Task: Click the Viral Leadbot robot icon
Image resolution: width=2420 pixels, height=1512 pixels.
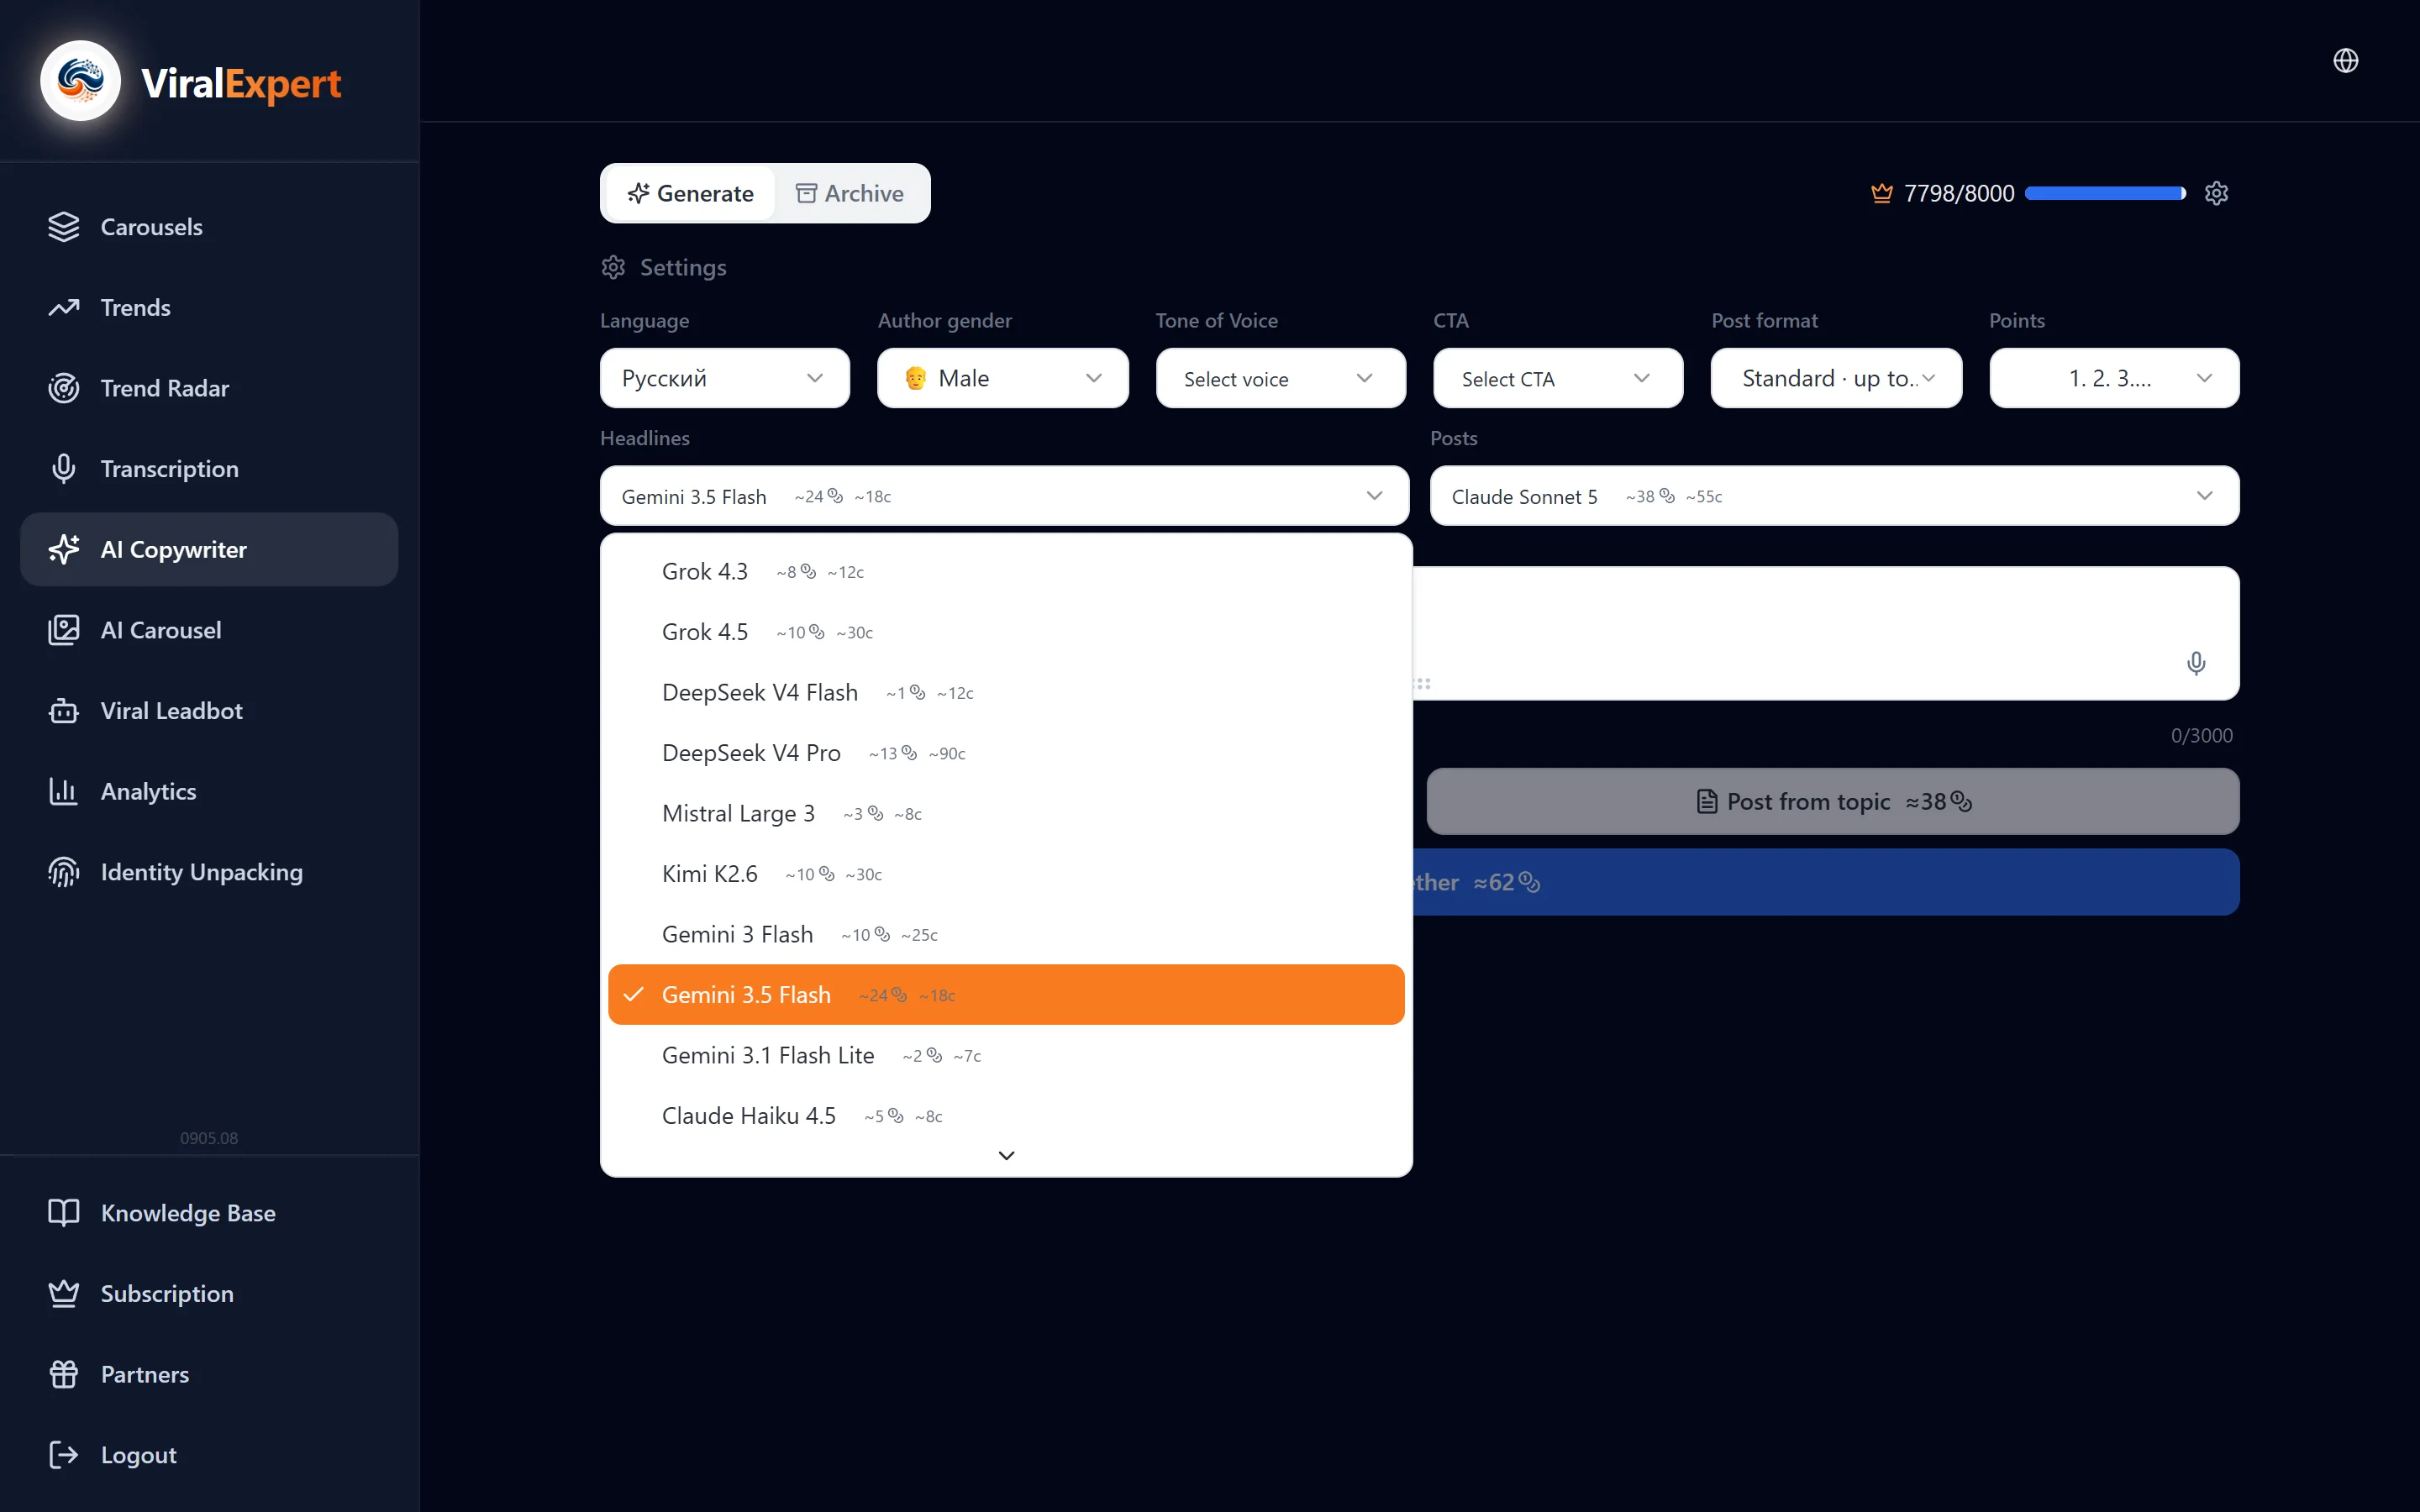Action: pyautogui.click(x=64, y=711)
